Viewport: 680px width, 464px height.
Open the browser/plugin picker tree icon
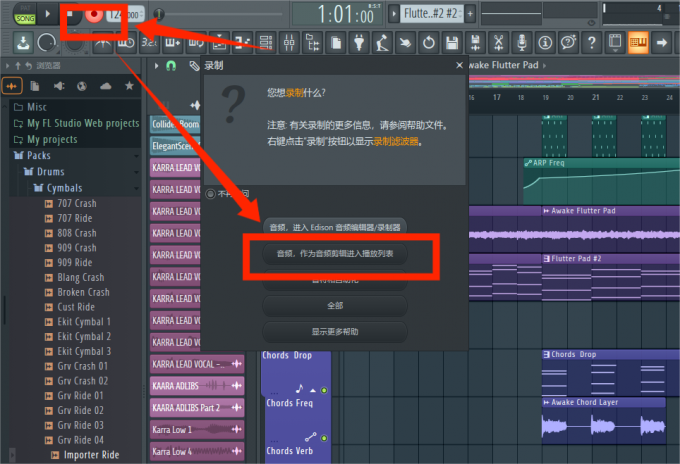[x=313, y=42]
